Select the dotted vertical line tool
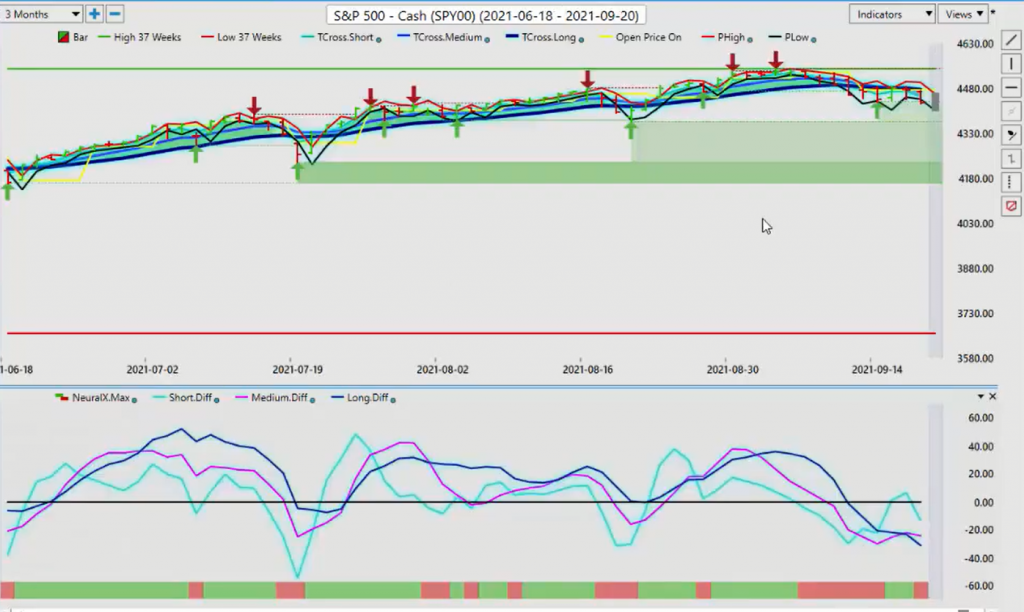This screenshot has height=612, width=1024. pyautogui.click(x=1011, y=182)
